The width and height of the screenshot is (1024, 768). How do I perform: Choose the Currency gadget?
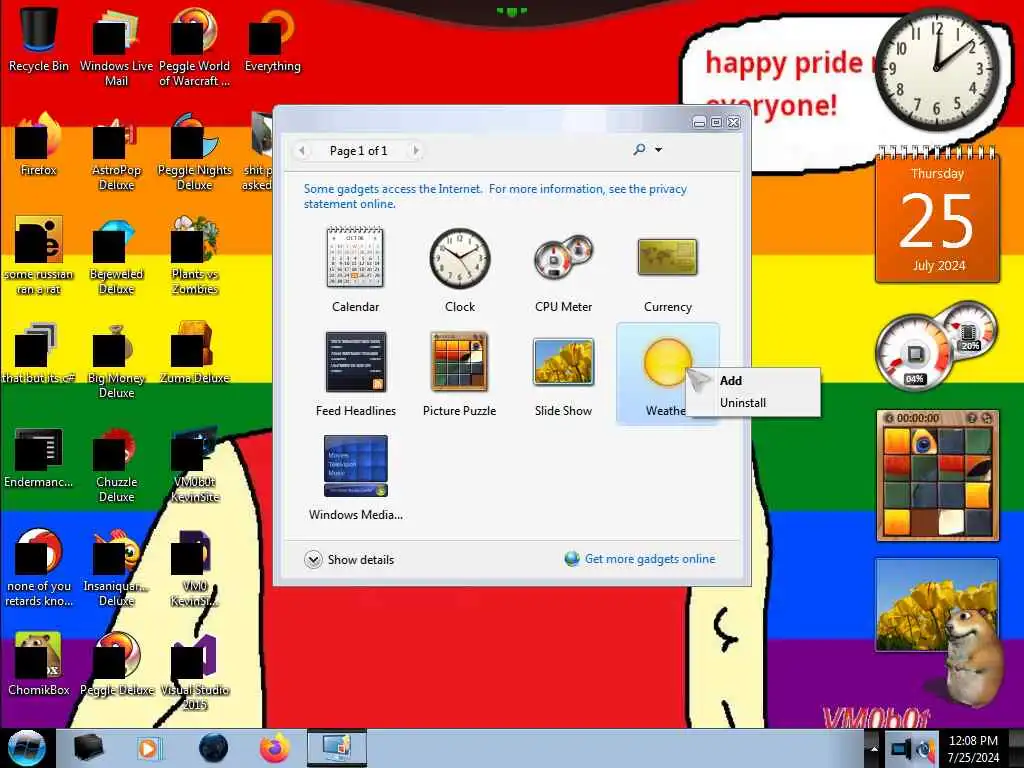(667, 269)
